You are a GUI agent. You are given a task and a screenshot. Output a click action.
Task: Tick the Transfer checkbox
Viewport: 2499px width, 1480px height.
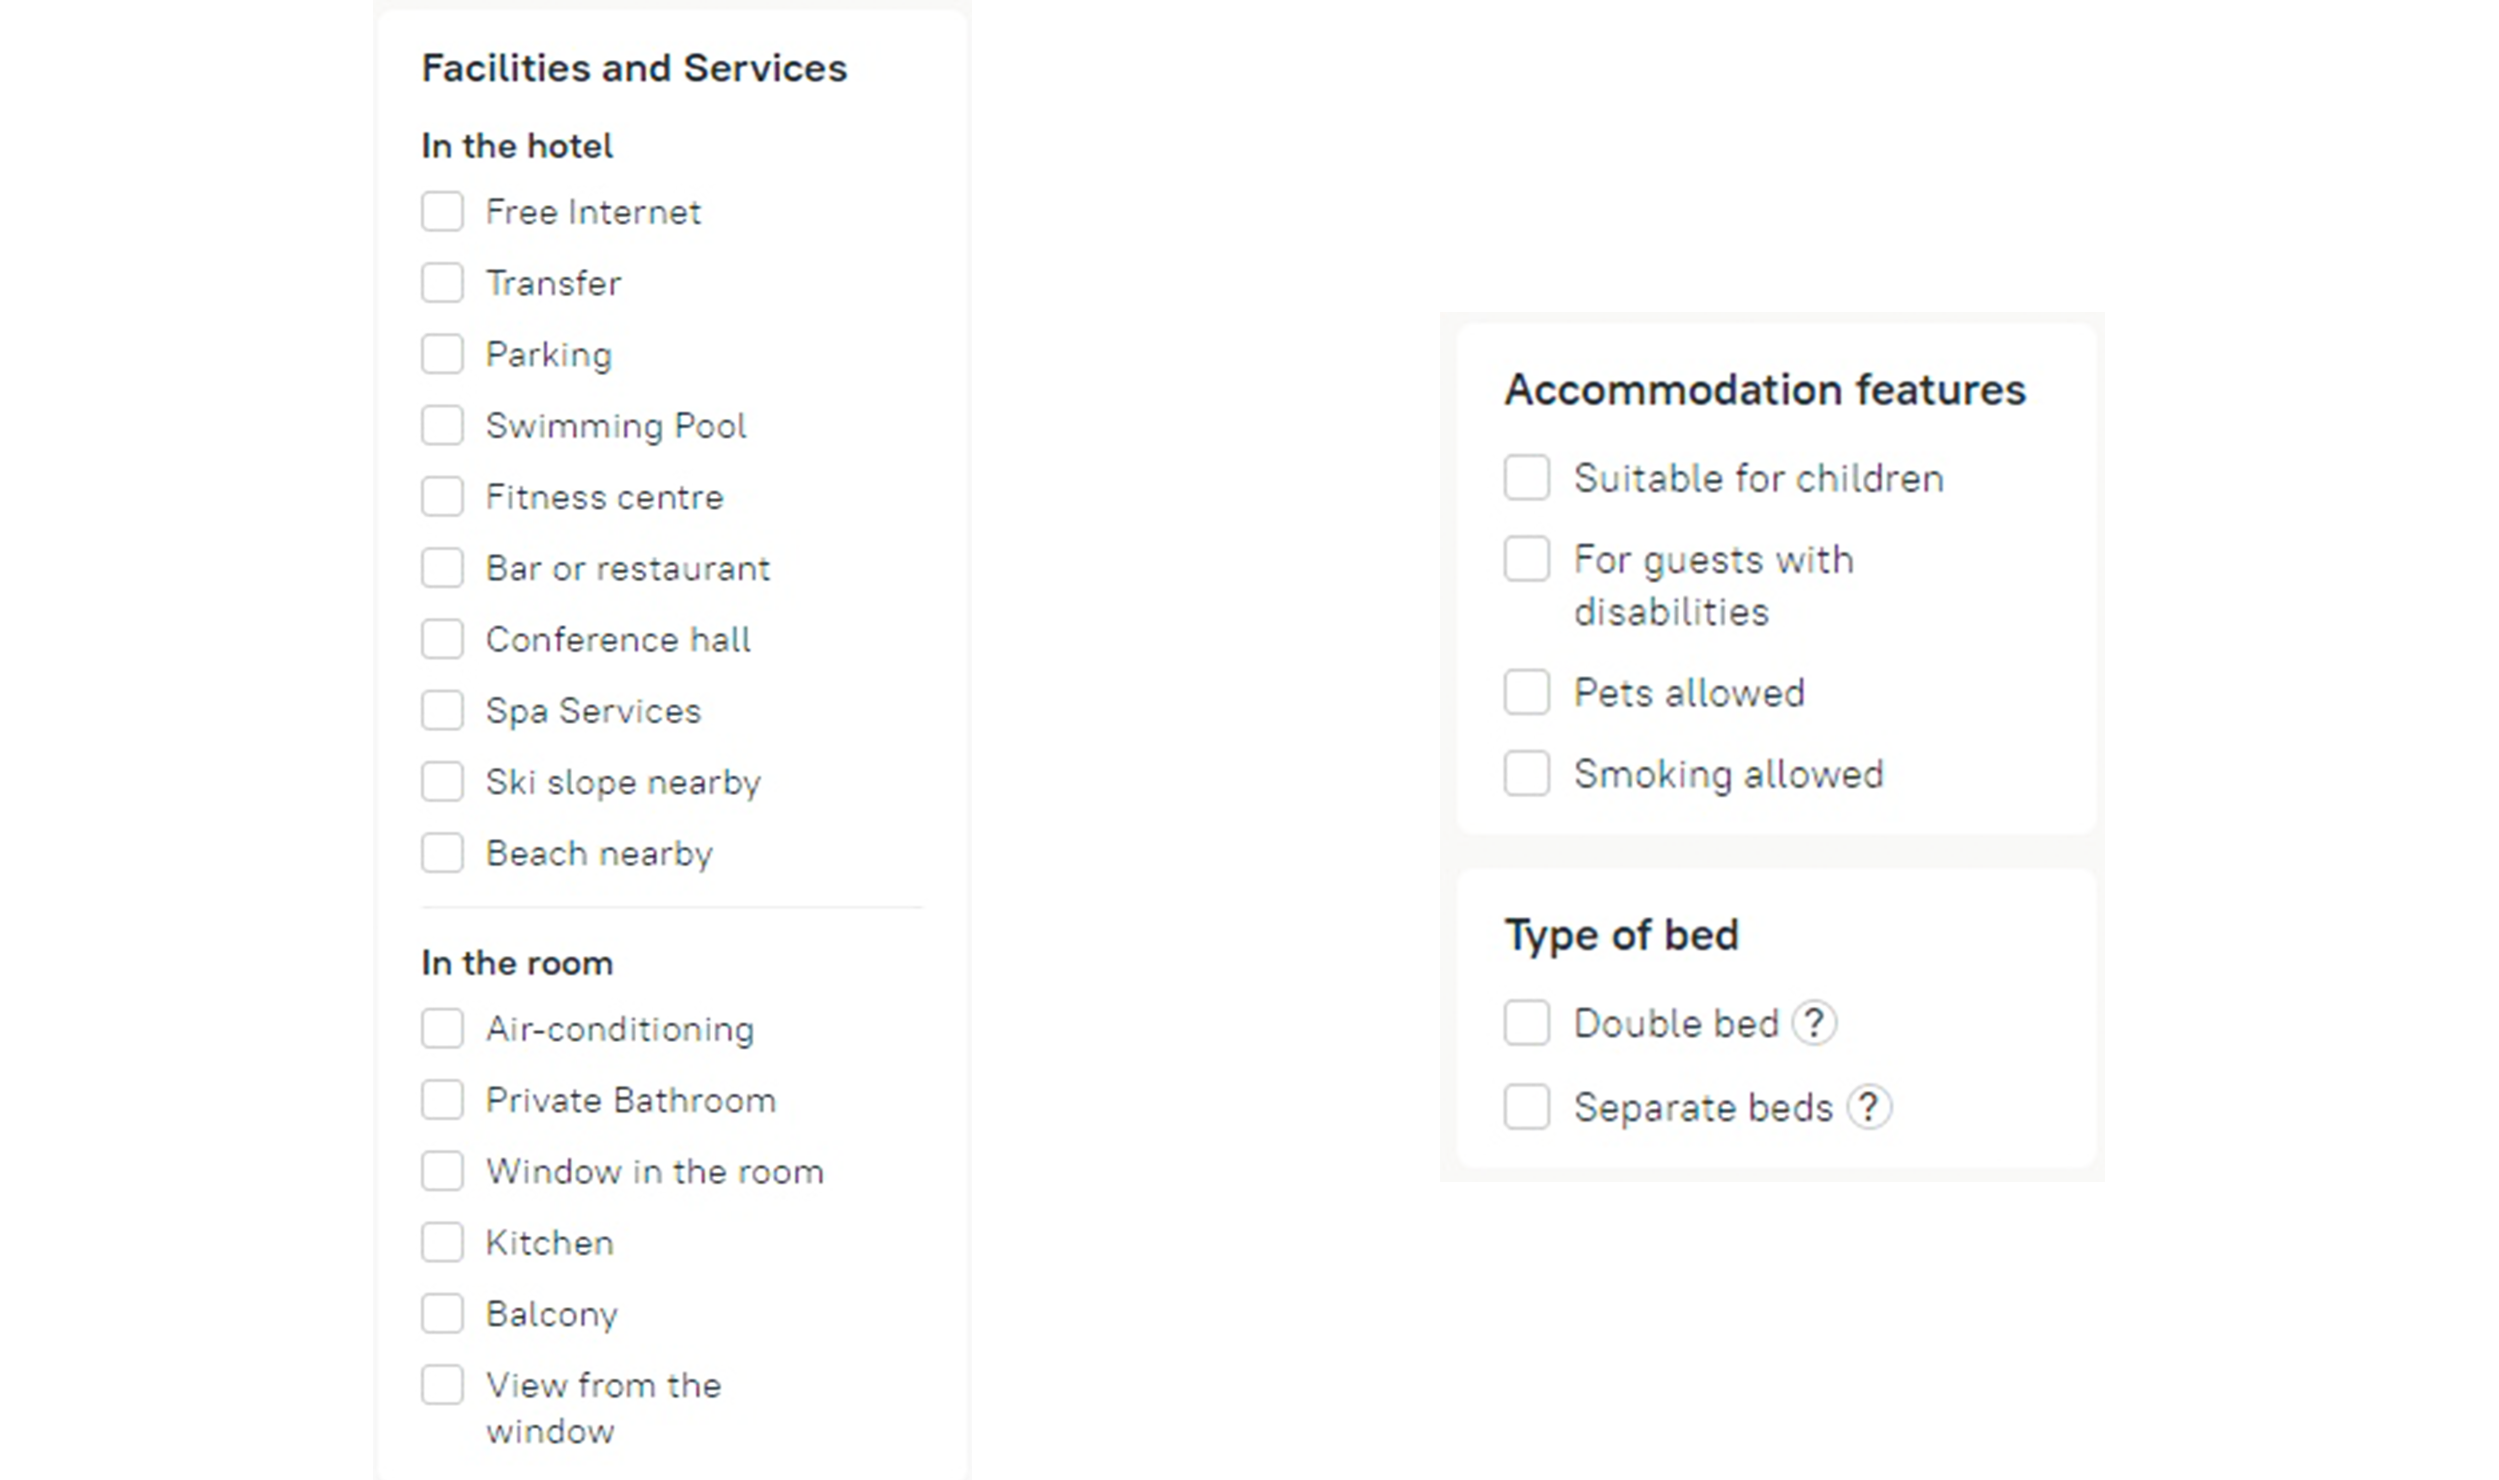442,283
